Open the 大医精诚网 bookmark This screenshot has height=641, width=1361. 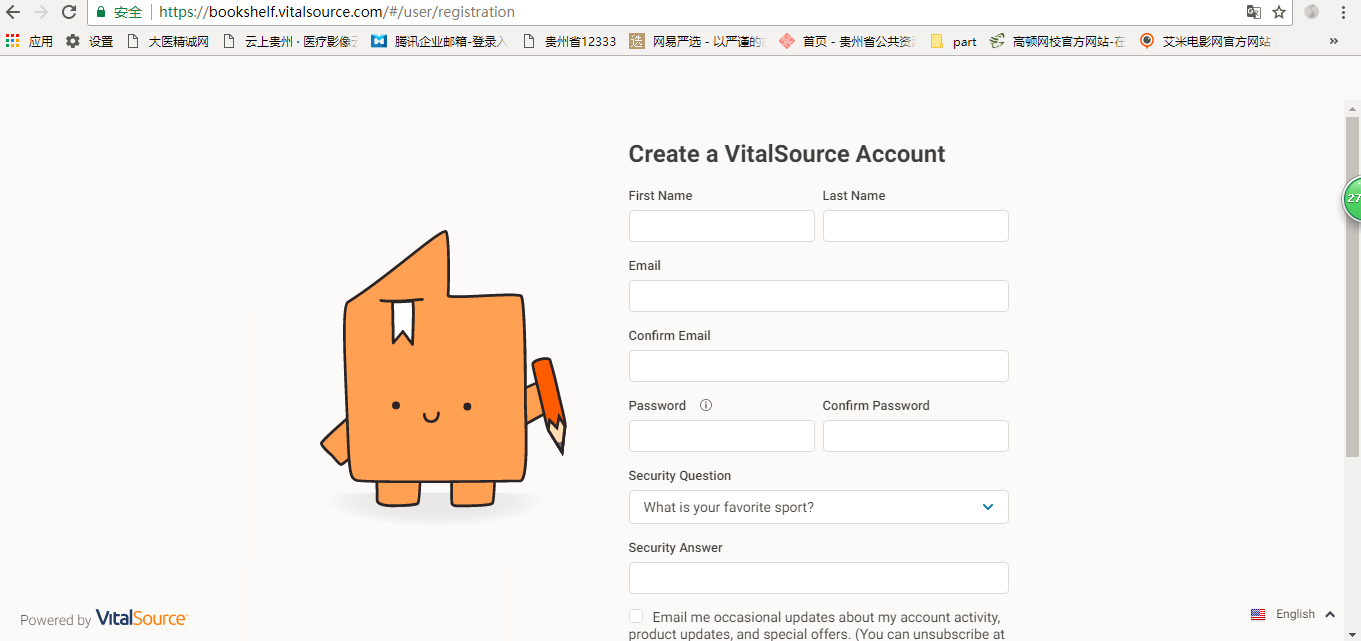(x=168, y=41)
